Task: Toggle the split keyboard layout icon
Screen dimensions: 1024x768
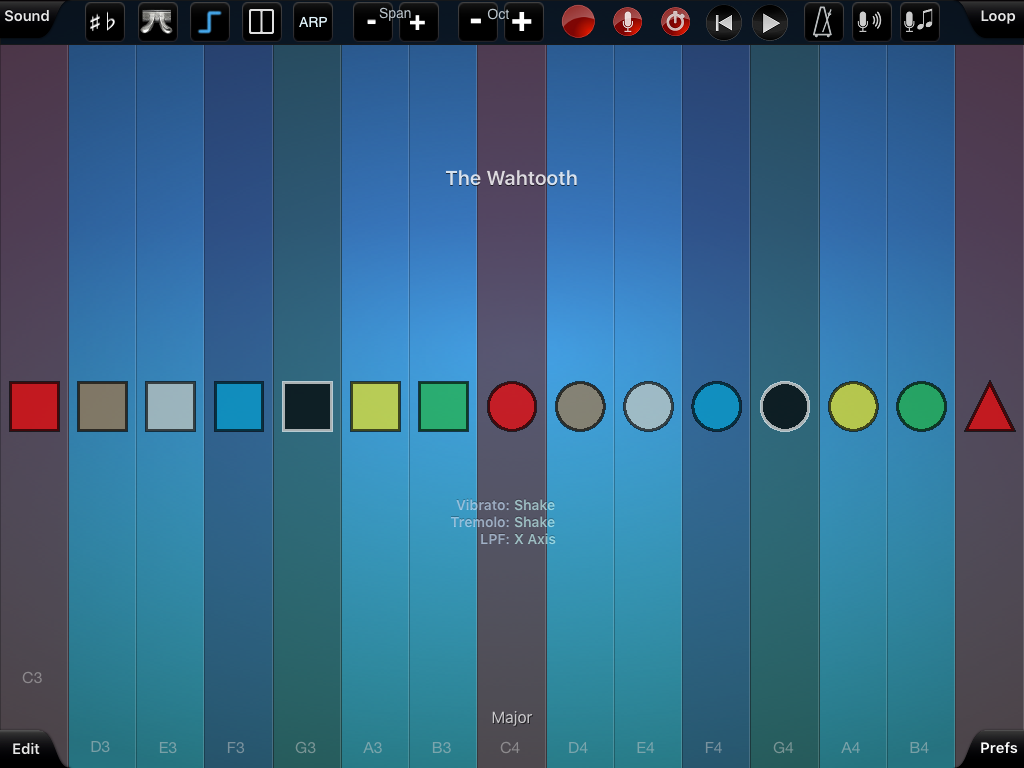Action: click(x=261, y=22)
